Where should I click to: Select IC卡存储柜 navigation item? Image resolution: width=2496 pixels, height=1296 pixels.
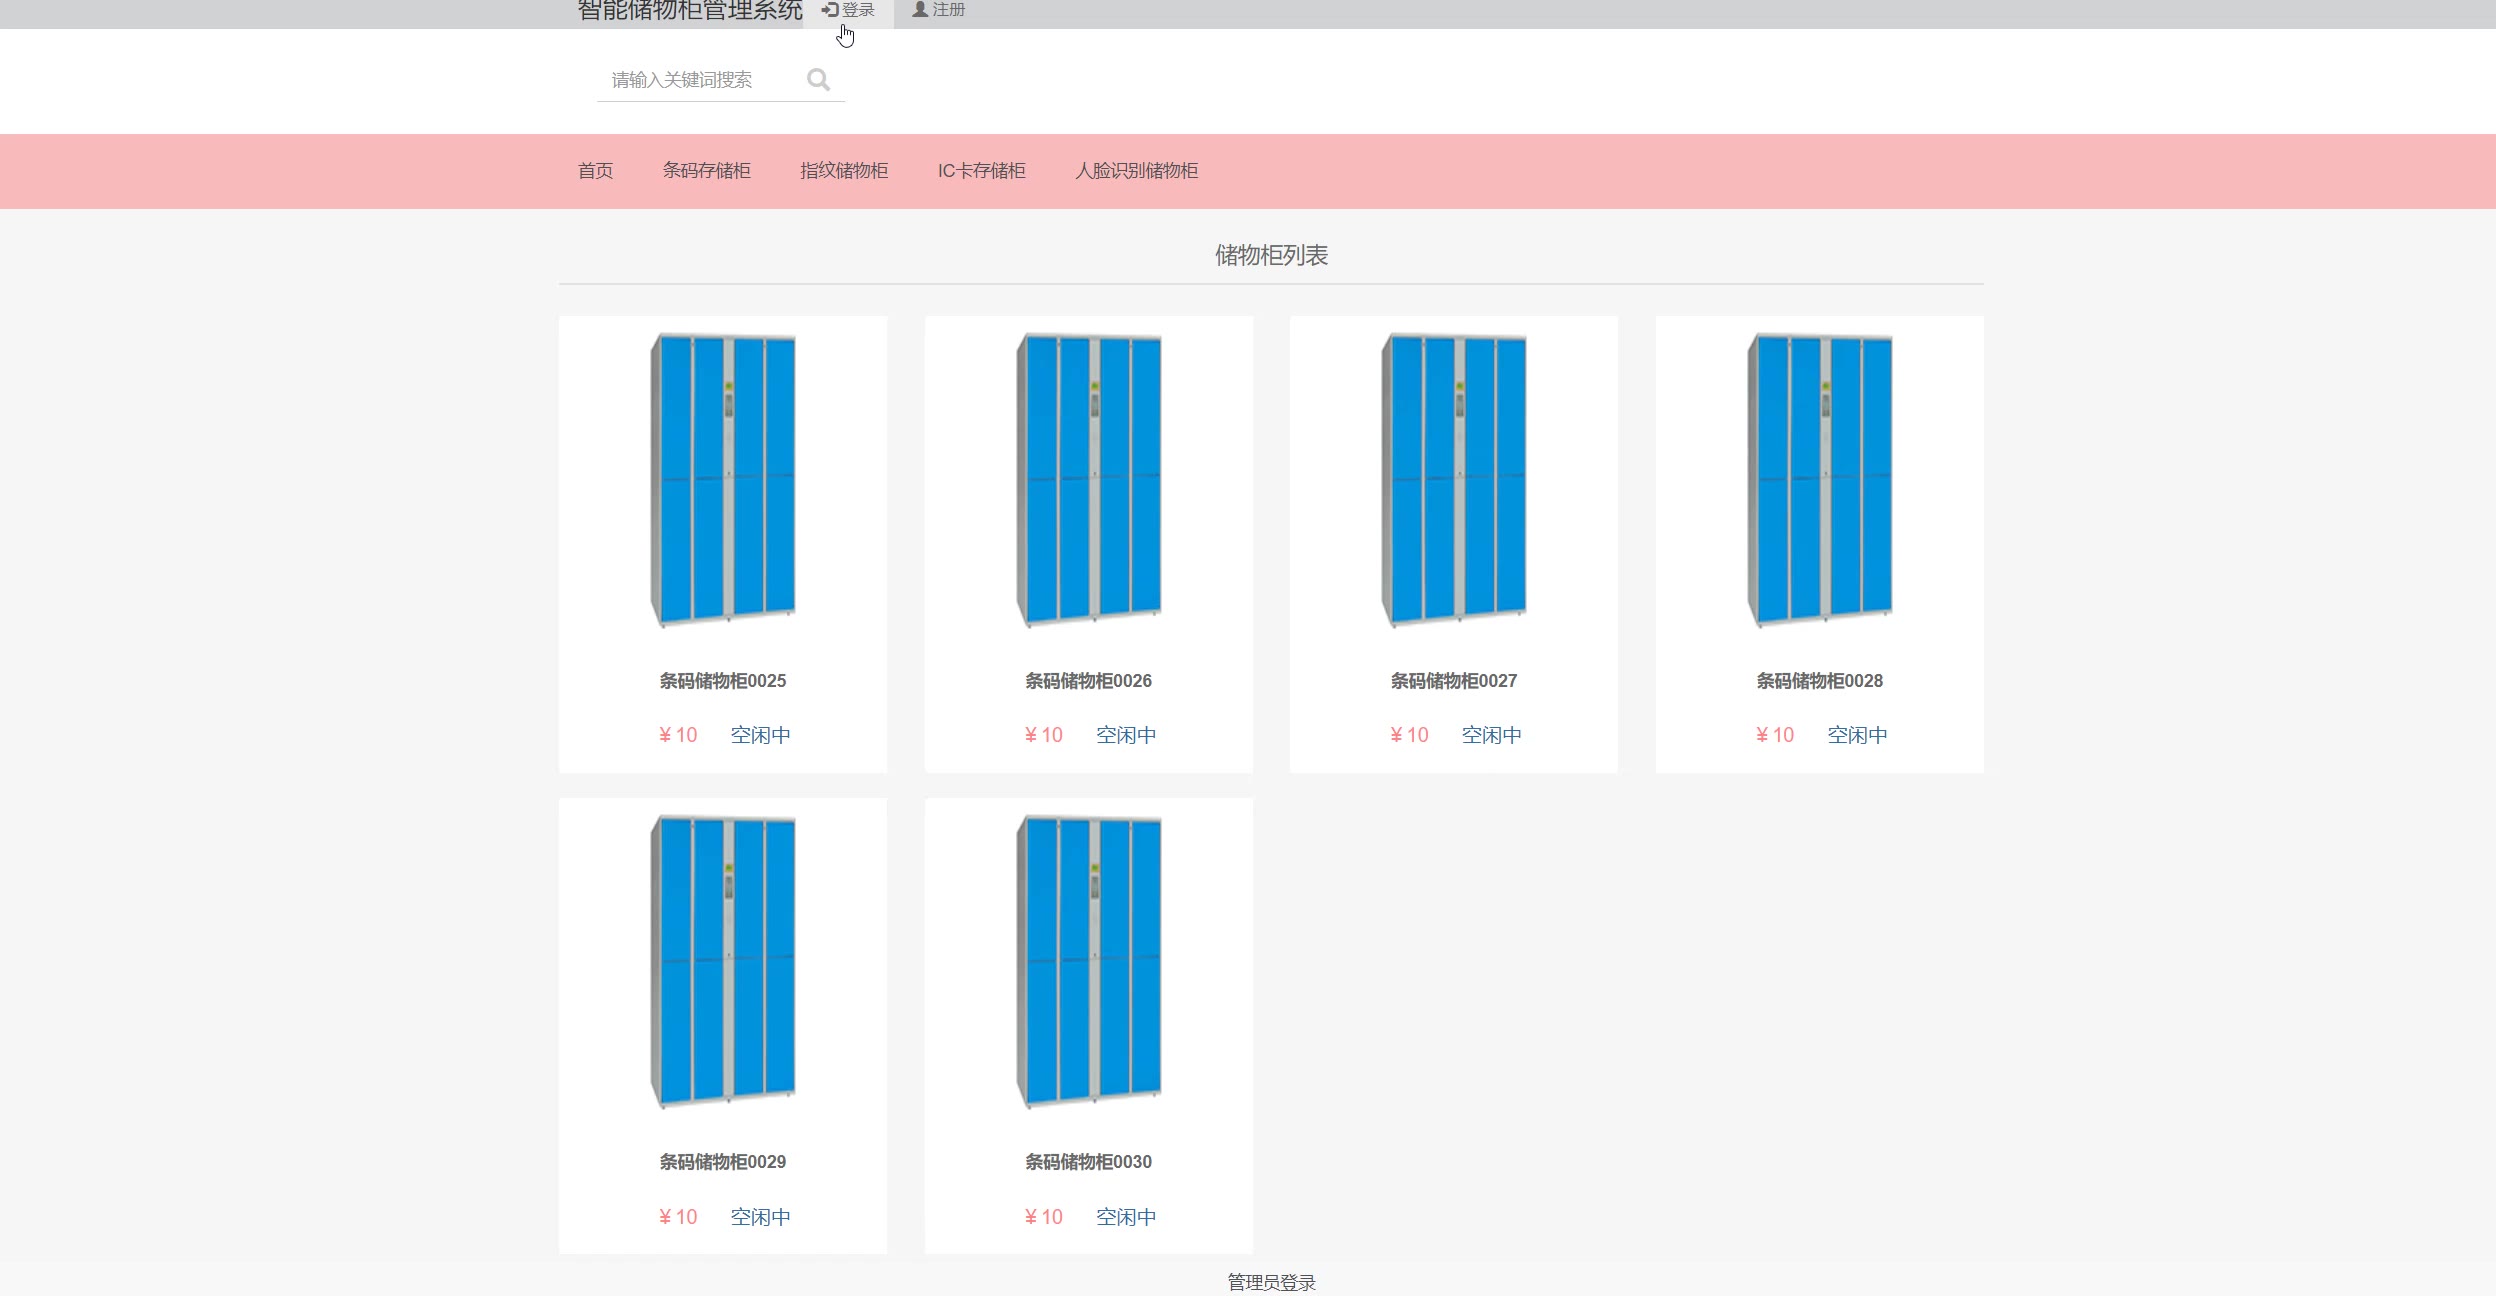(981, 171)
